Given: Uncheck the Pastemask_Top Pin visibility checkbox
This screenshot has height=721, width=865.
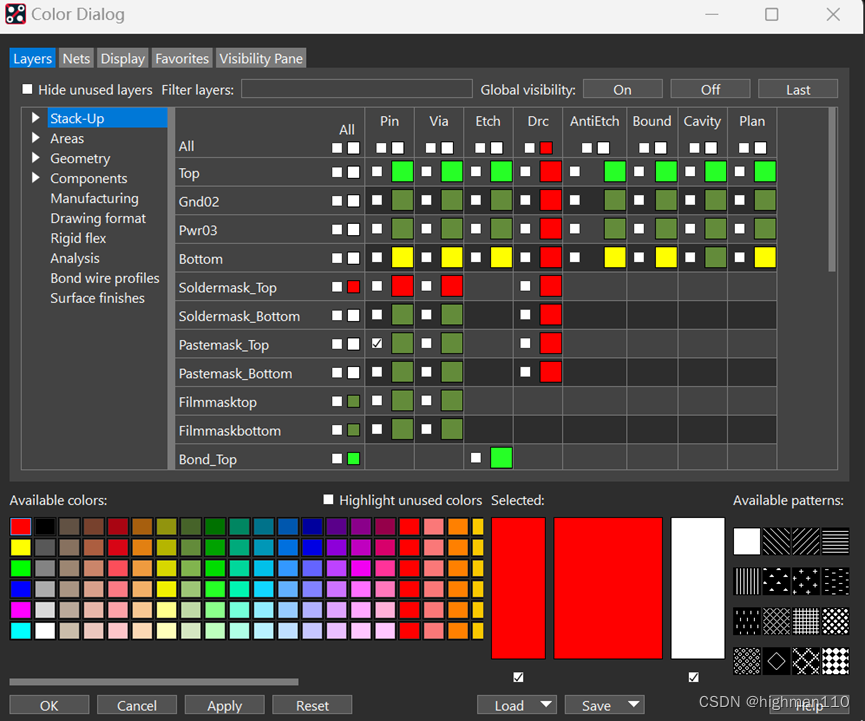Looking at the screenshot, I should coord(377,344).
